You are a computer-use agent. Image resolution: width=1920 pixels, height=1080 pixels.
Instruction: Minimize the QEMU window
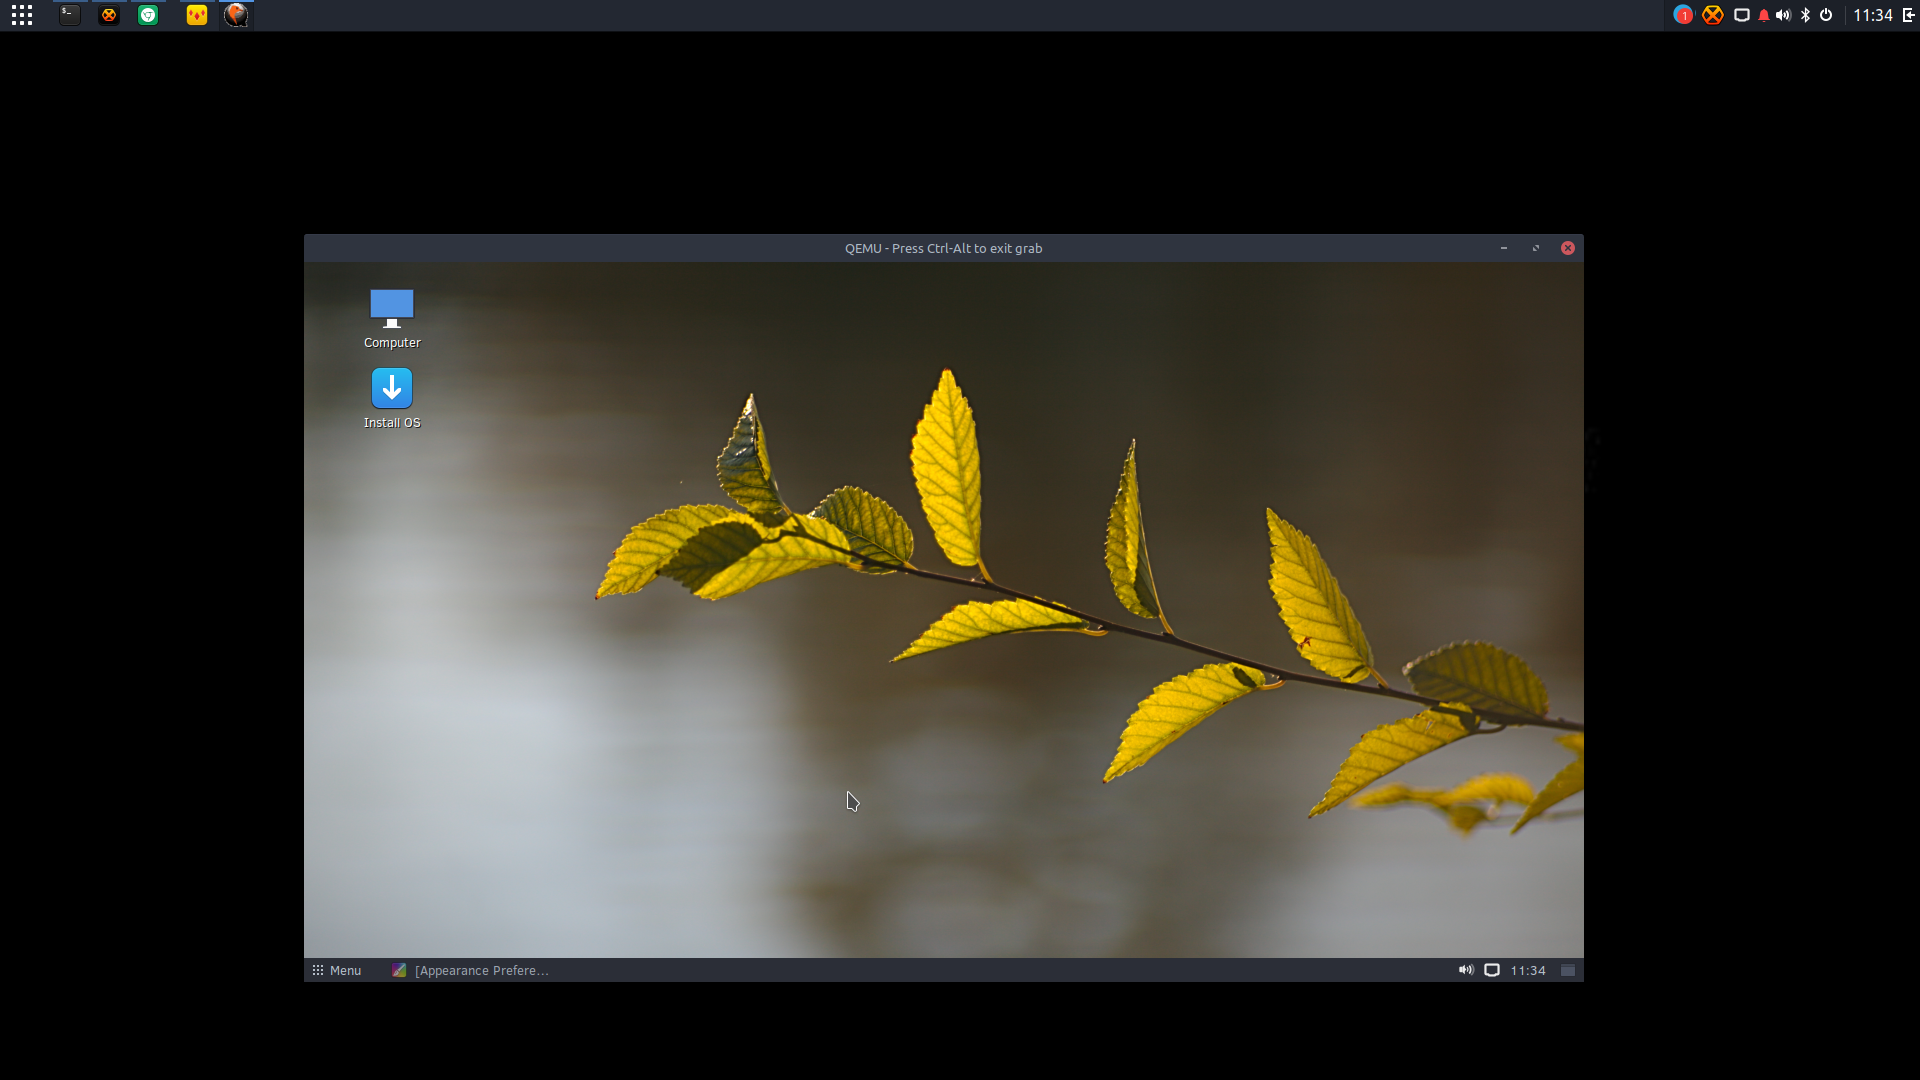1504,248
